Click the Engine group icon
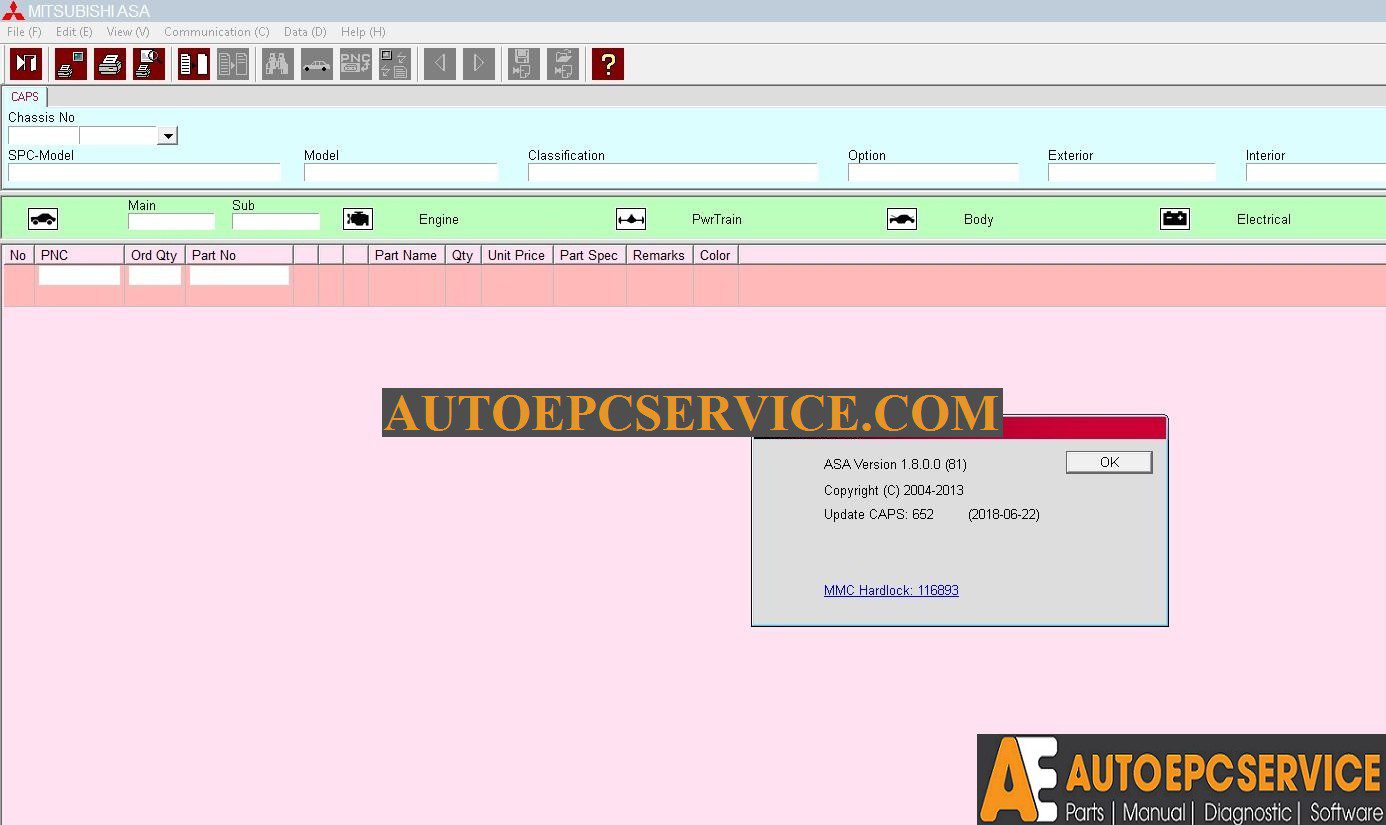Image resolution: width=1386 pixels, height=825 pixels. point(358,219)
